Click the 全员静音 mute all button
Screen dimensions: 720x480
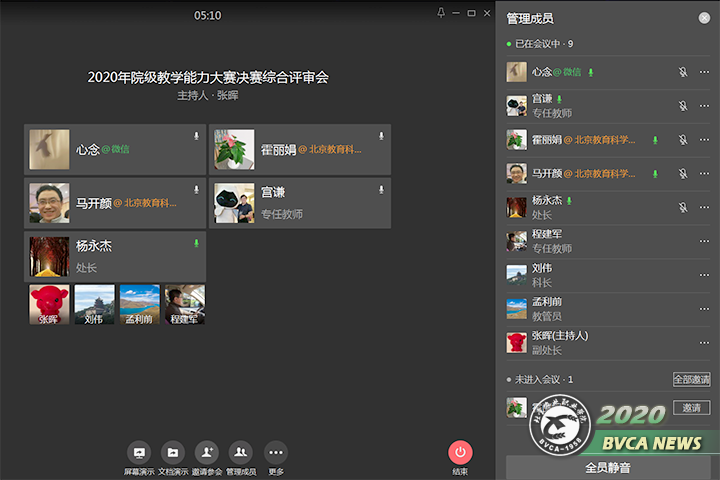tap(608, 467)
